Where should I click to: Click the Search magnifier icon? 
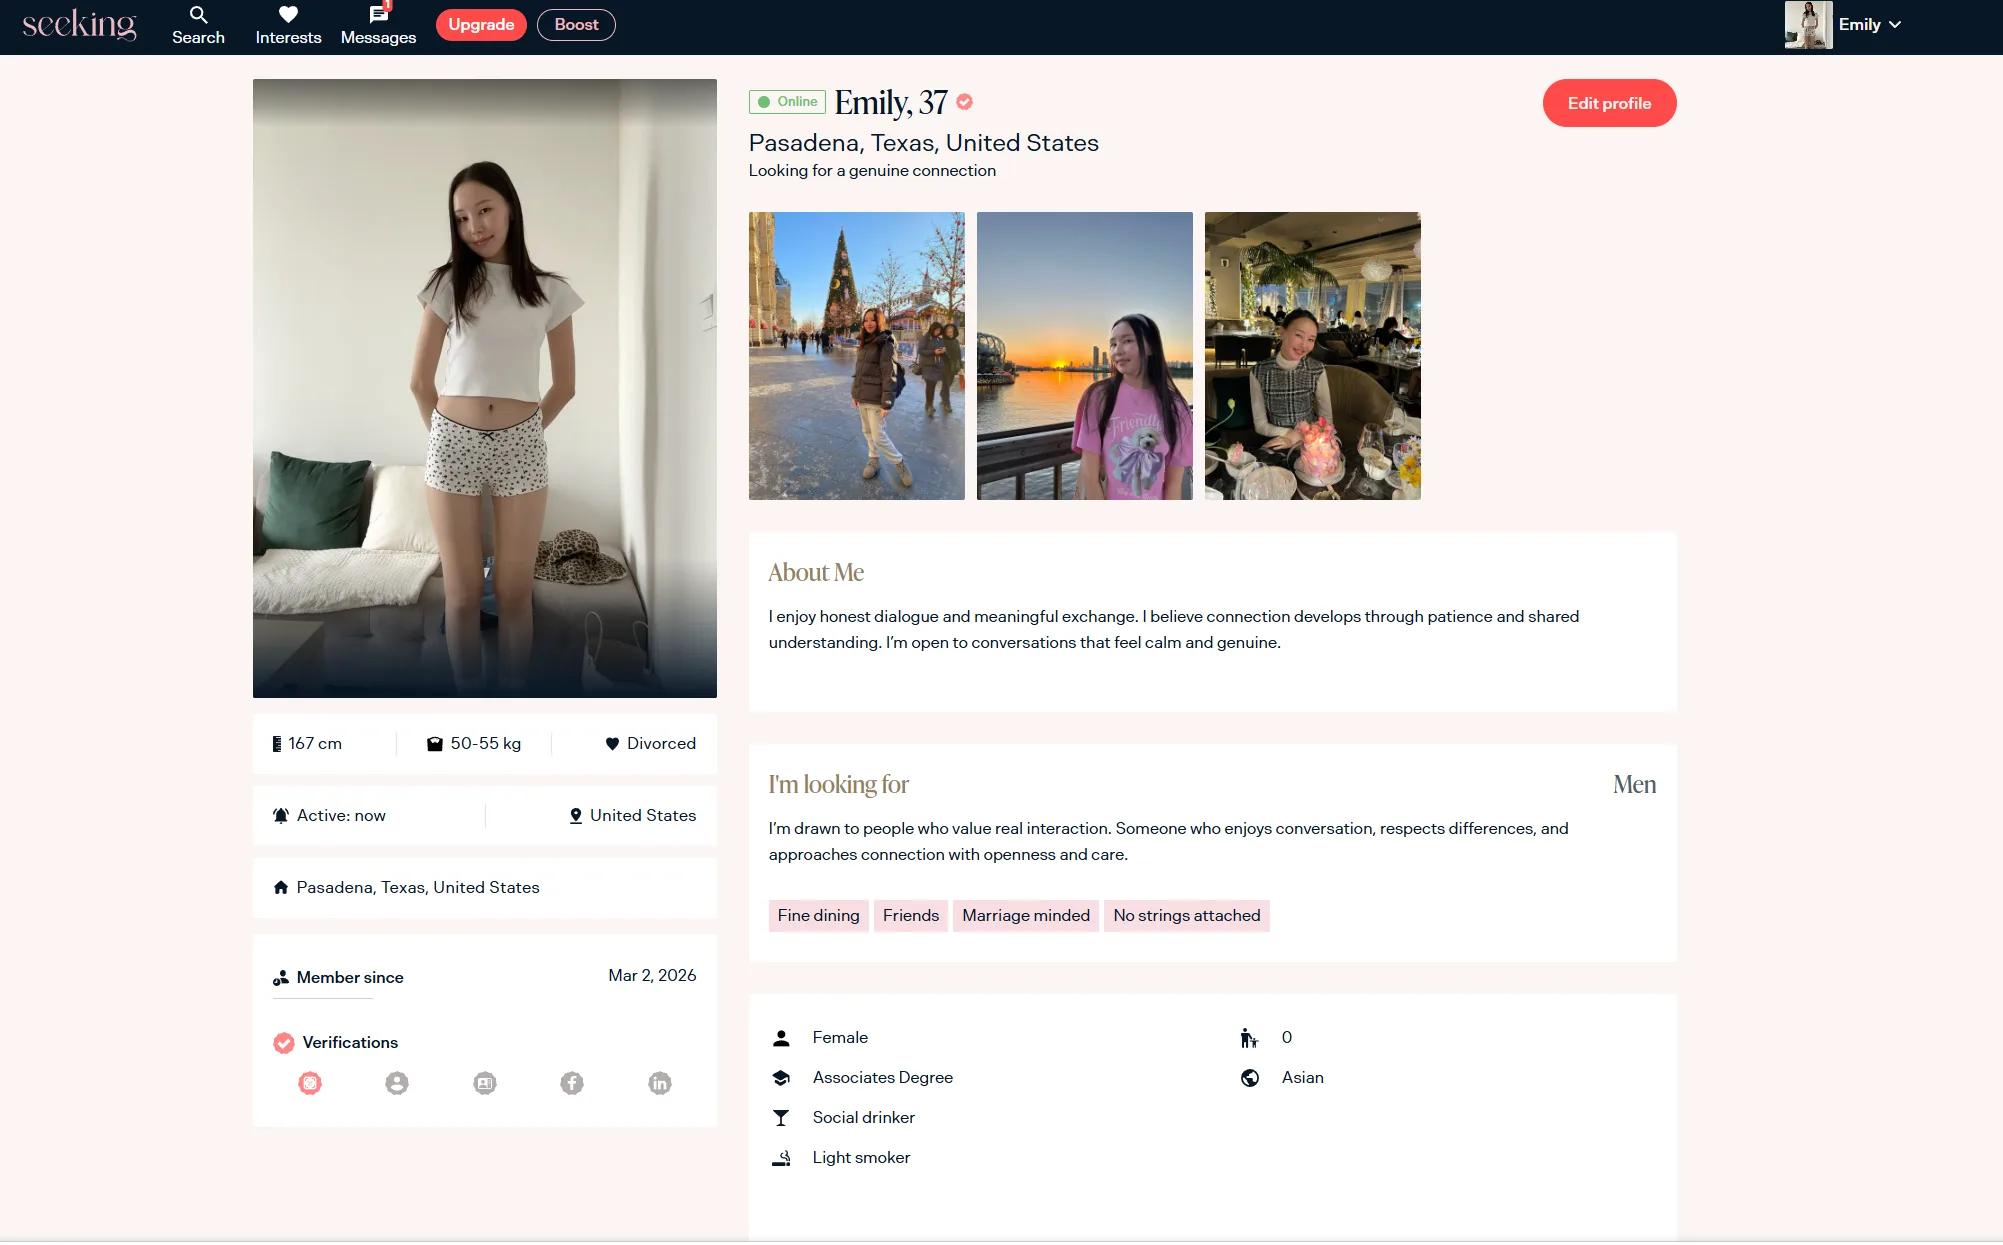point(198,15)
